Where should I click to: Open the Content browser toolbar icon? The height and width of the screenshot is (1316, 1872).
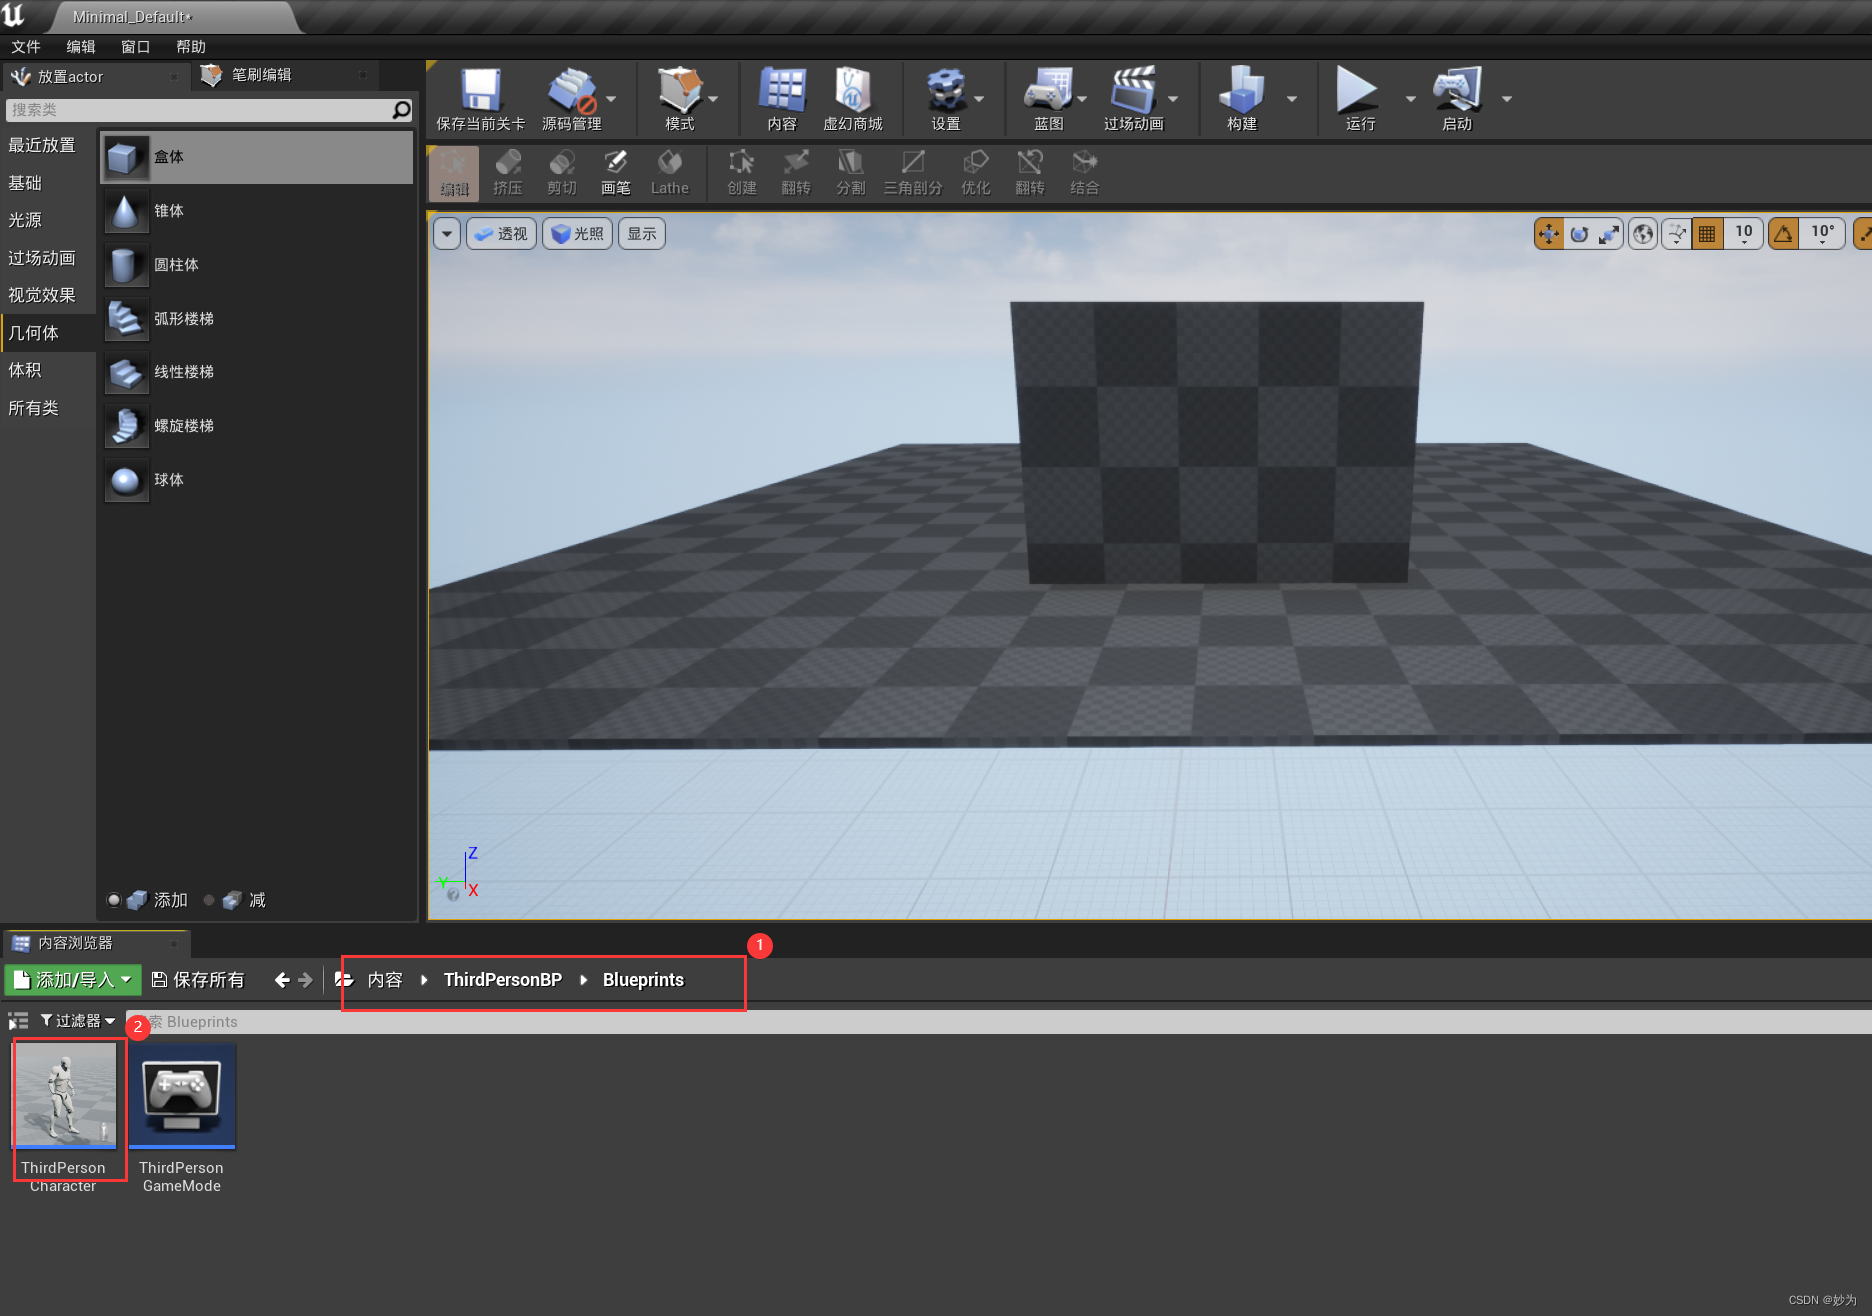[782, 91]
